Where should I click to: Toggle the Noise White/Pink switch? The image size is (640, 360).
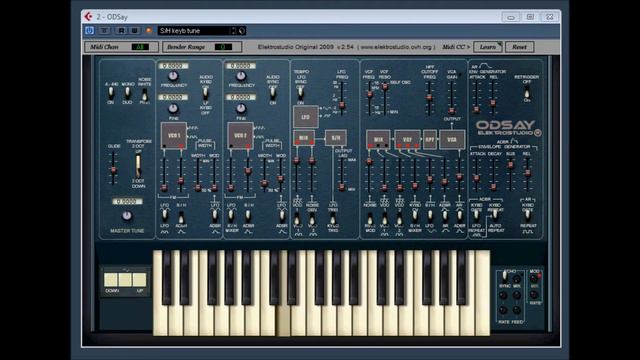tap(144, 94)
